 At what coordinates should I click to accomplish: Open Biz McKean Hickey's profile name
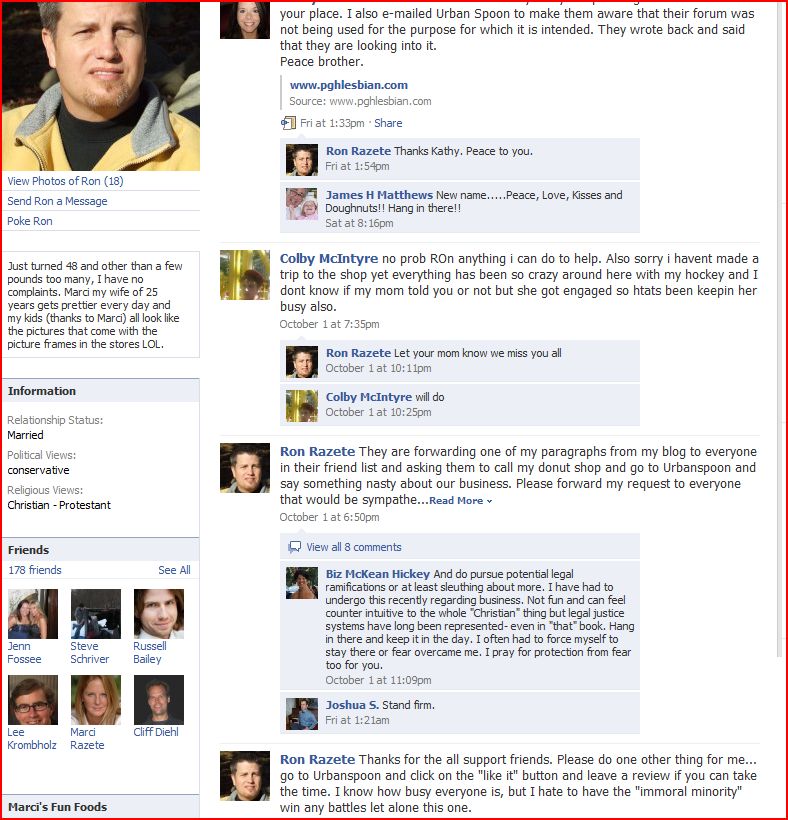[378, 574]
